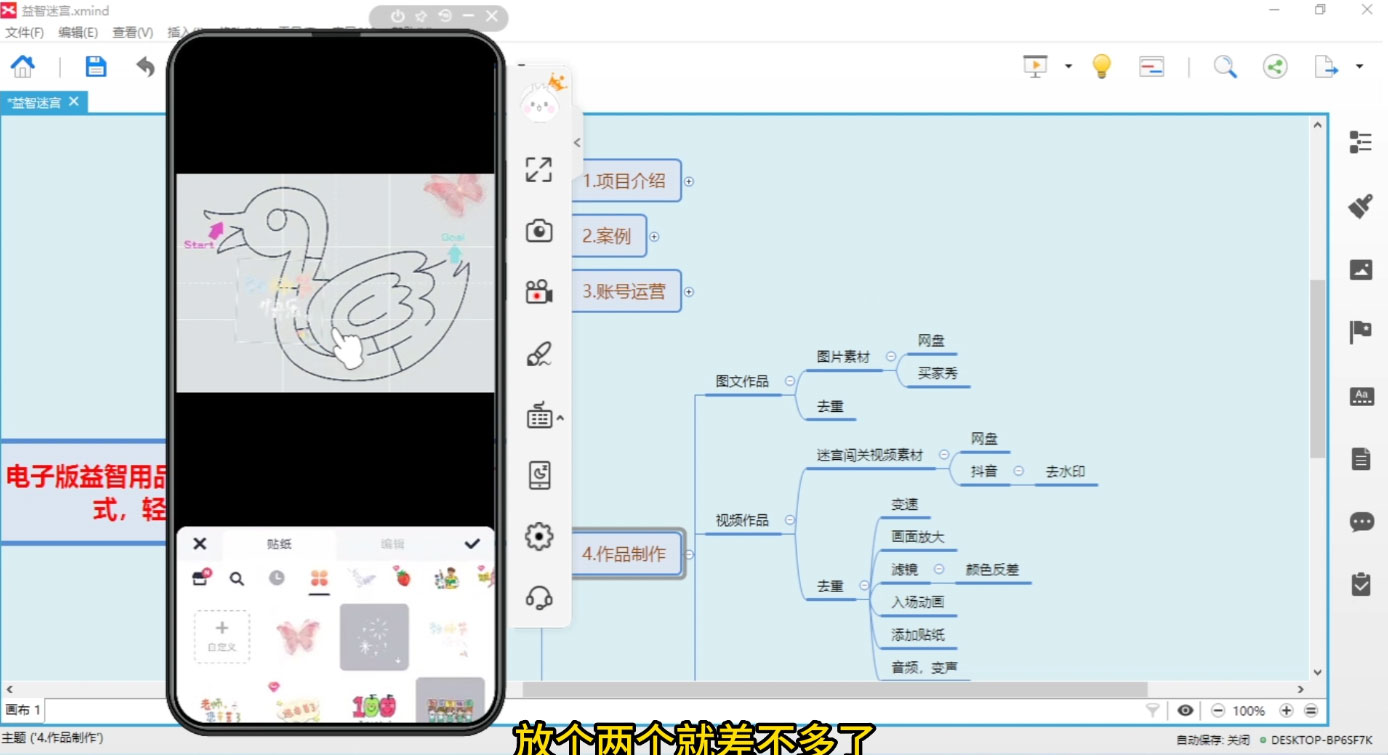Select the brush annotation tool in floating toolbar
Screen dimensions: 1388x755
(539, 353)
